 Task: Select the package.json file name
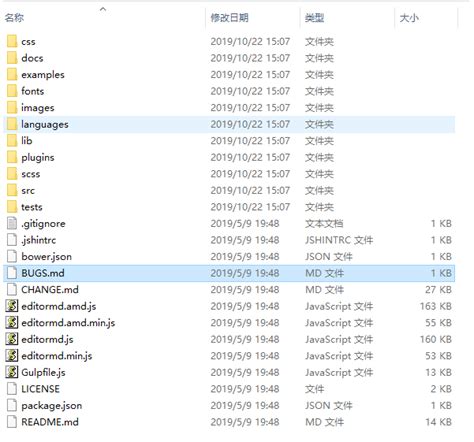tap(52, 406)
